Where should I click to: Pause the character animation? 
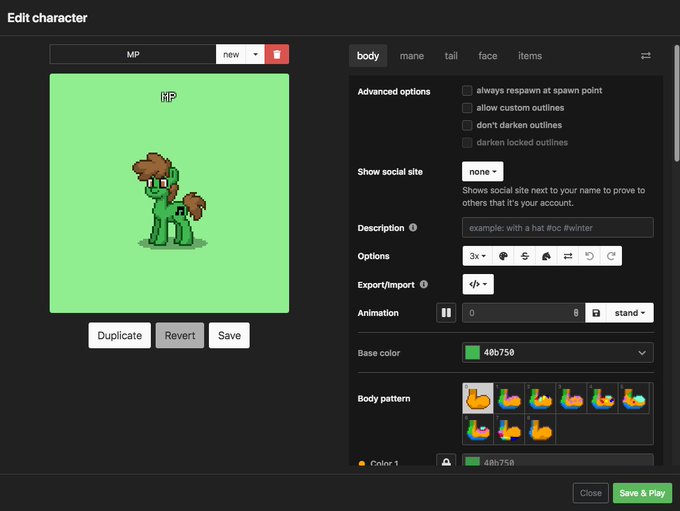(446, 313)
